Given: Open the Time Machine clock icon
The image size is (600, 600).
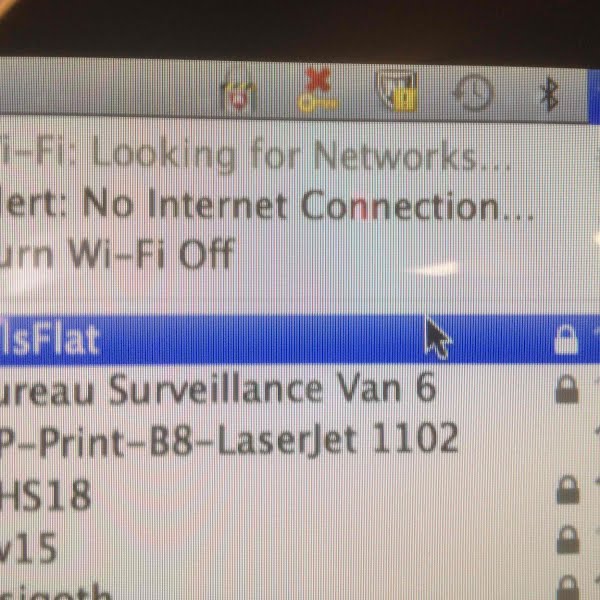Looking at the screenshot, I should 474,94.
